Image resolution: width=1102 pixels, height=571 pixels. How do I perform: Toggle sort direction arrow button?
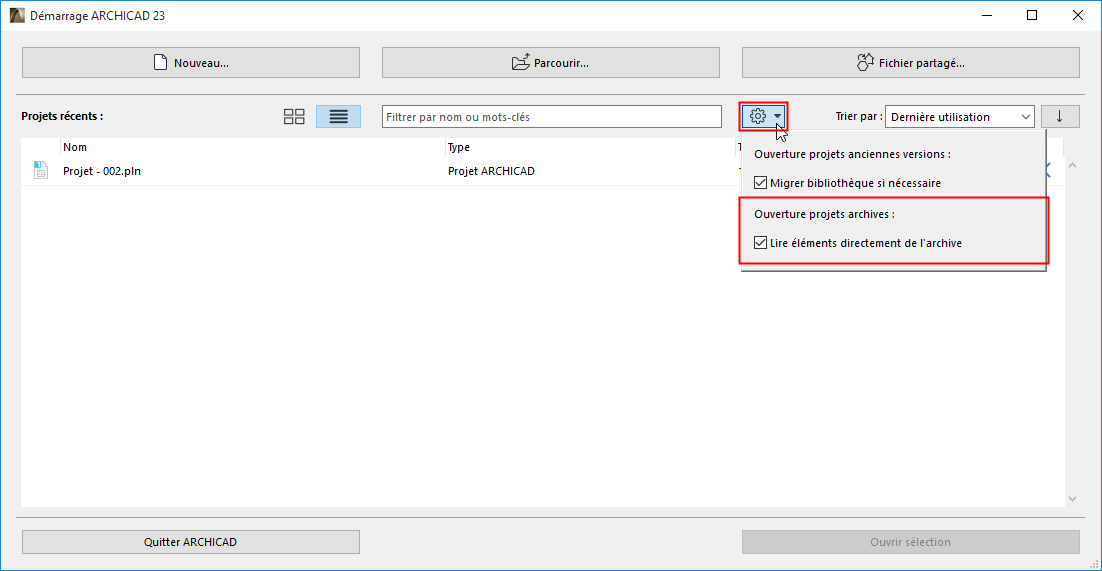click(1060, 117)
